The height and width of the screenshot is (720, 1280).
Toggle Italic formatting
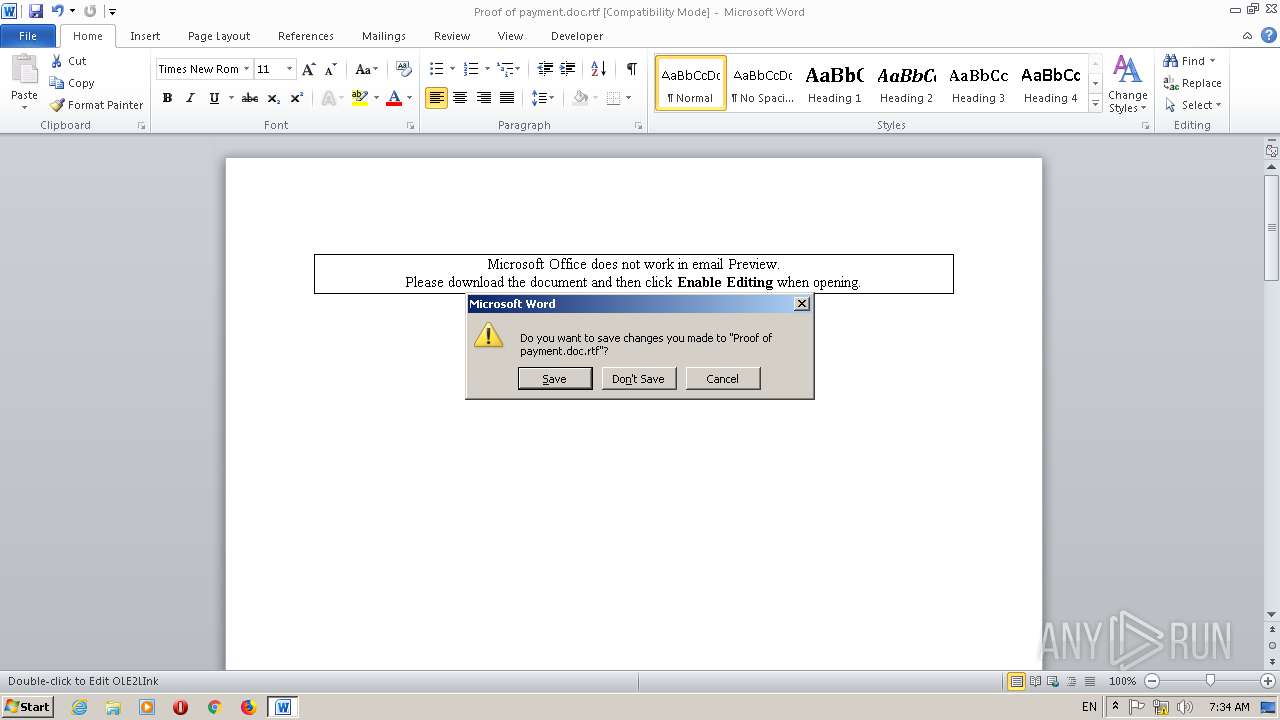tap(190, 98)
